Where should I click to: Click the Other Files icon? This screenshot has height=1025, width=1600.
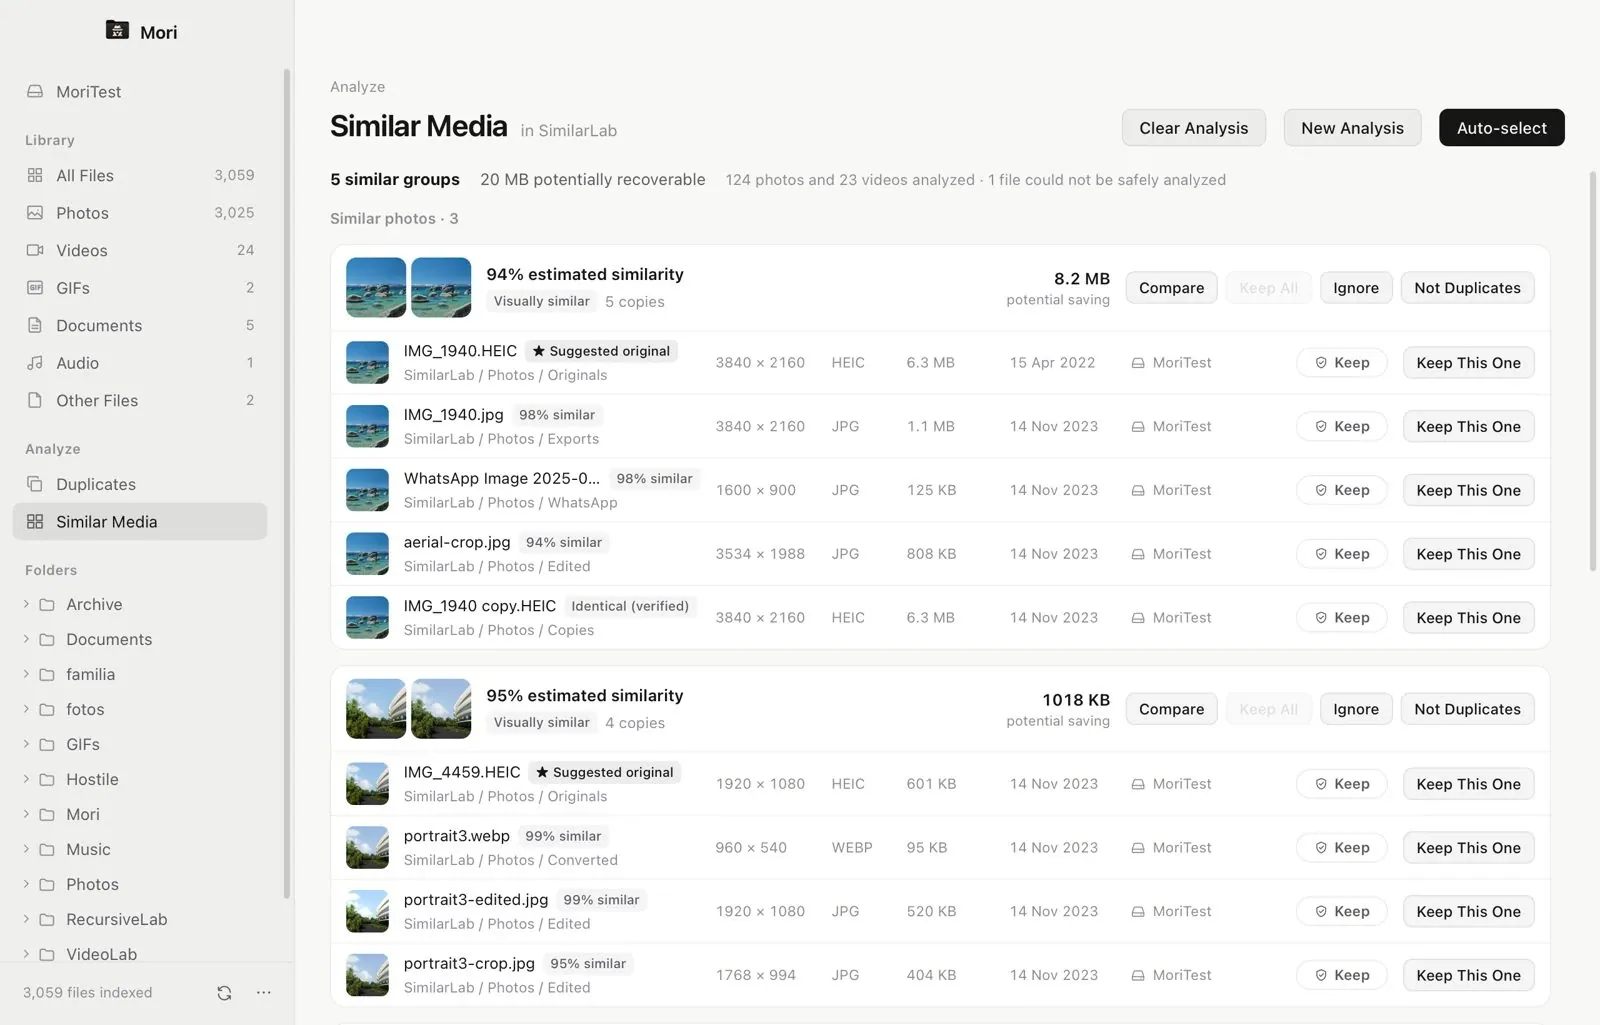(35, 400)
